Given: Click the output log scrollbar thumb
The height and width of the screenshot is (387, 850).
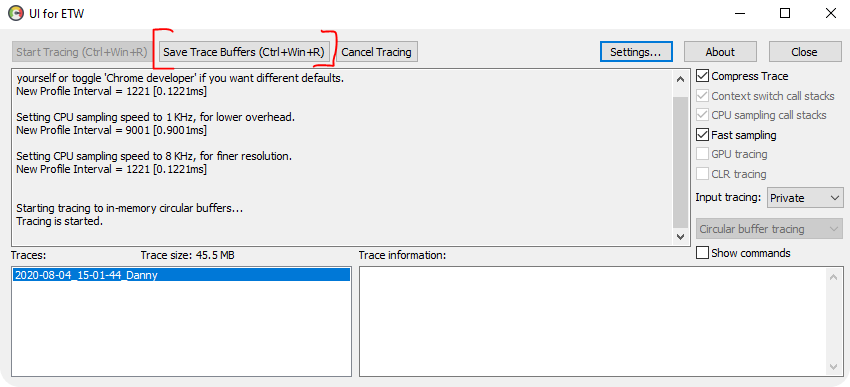Looking at the screenshot, I should 680,163.
